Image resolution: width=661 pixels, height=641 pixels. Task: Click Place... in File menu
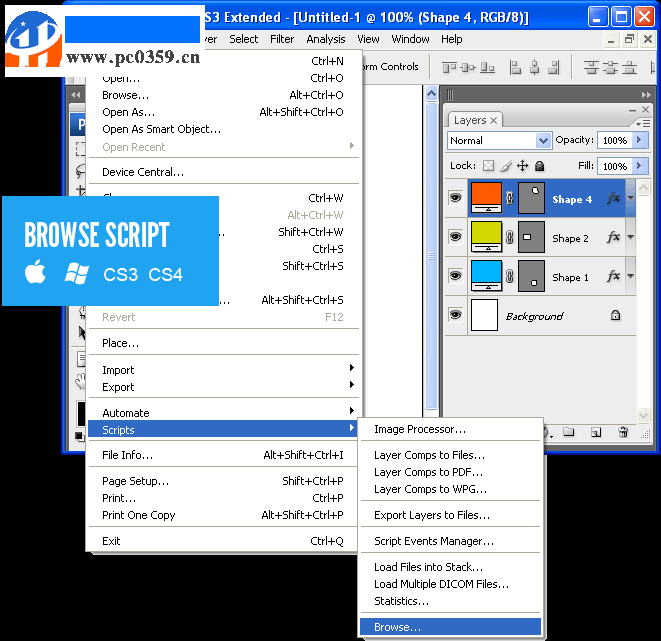(x=223, y=343)
